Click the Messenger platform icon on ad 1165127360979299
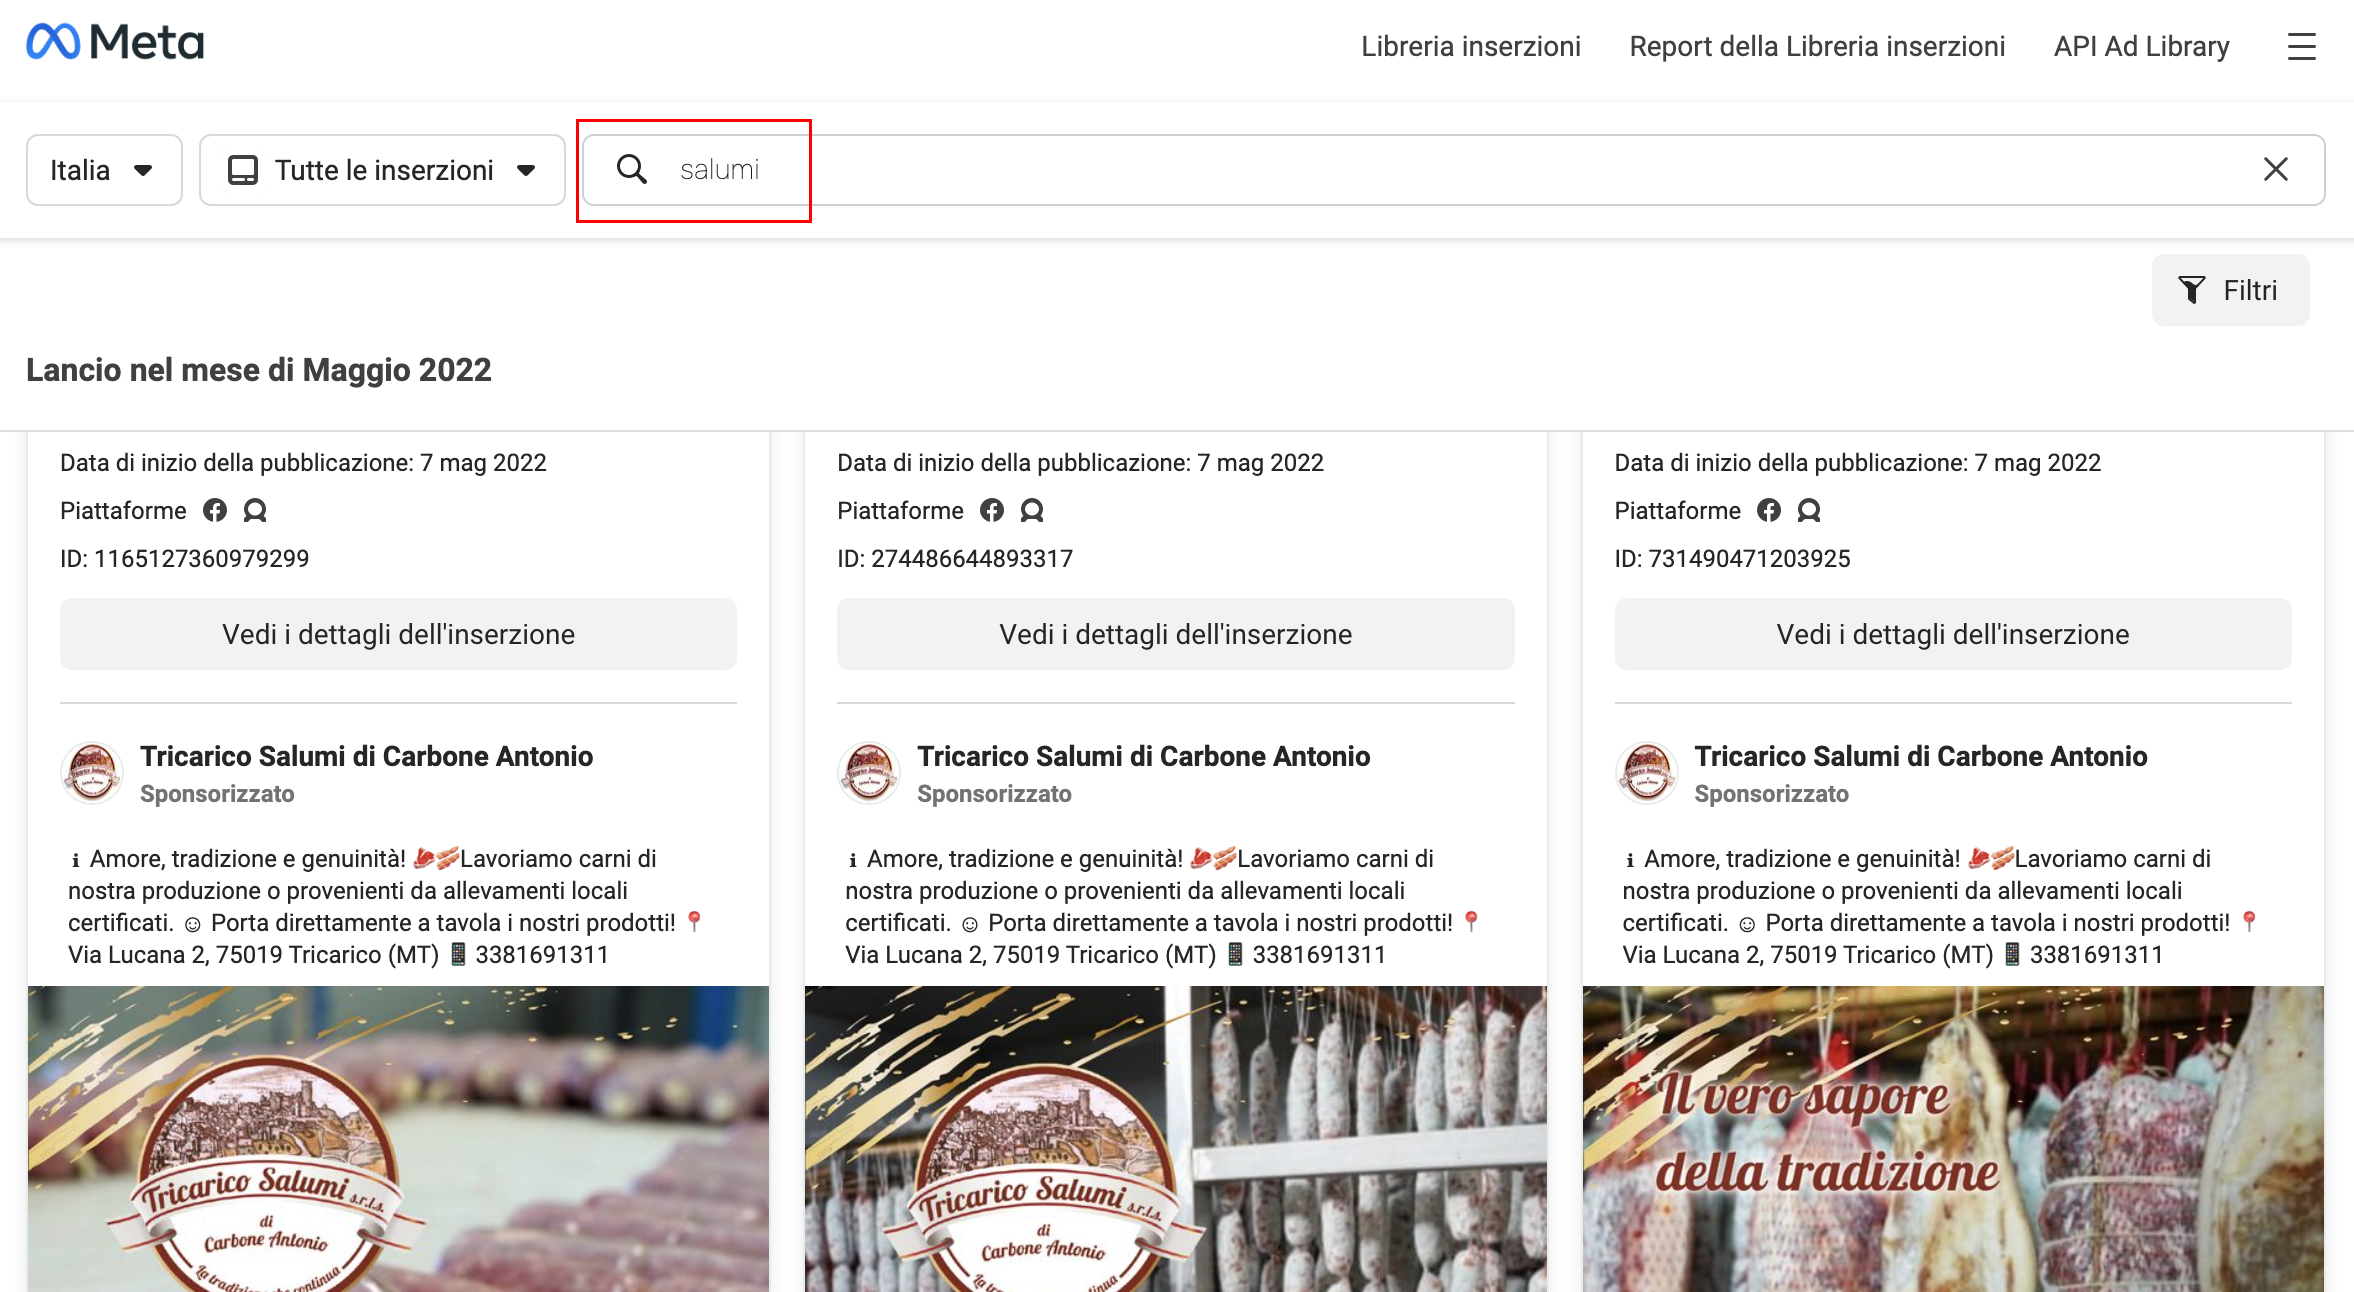This screenshot has height=1292, width=2354. click(255, 511)
